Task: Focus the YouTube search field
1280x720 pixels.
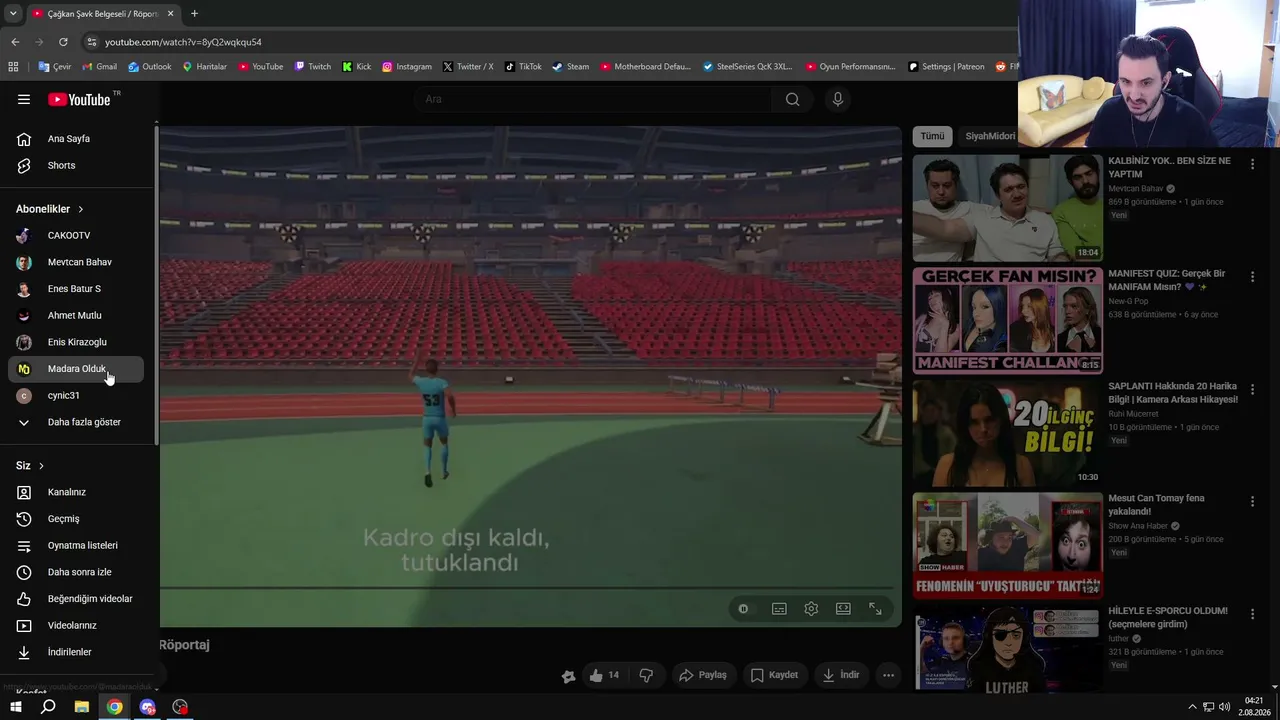Action: (595, 99)
